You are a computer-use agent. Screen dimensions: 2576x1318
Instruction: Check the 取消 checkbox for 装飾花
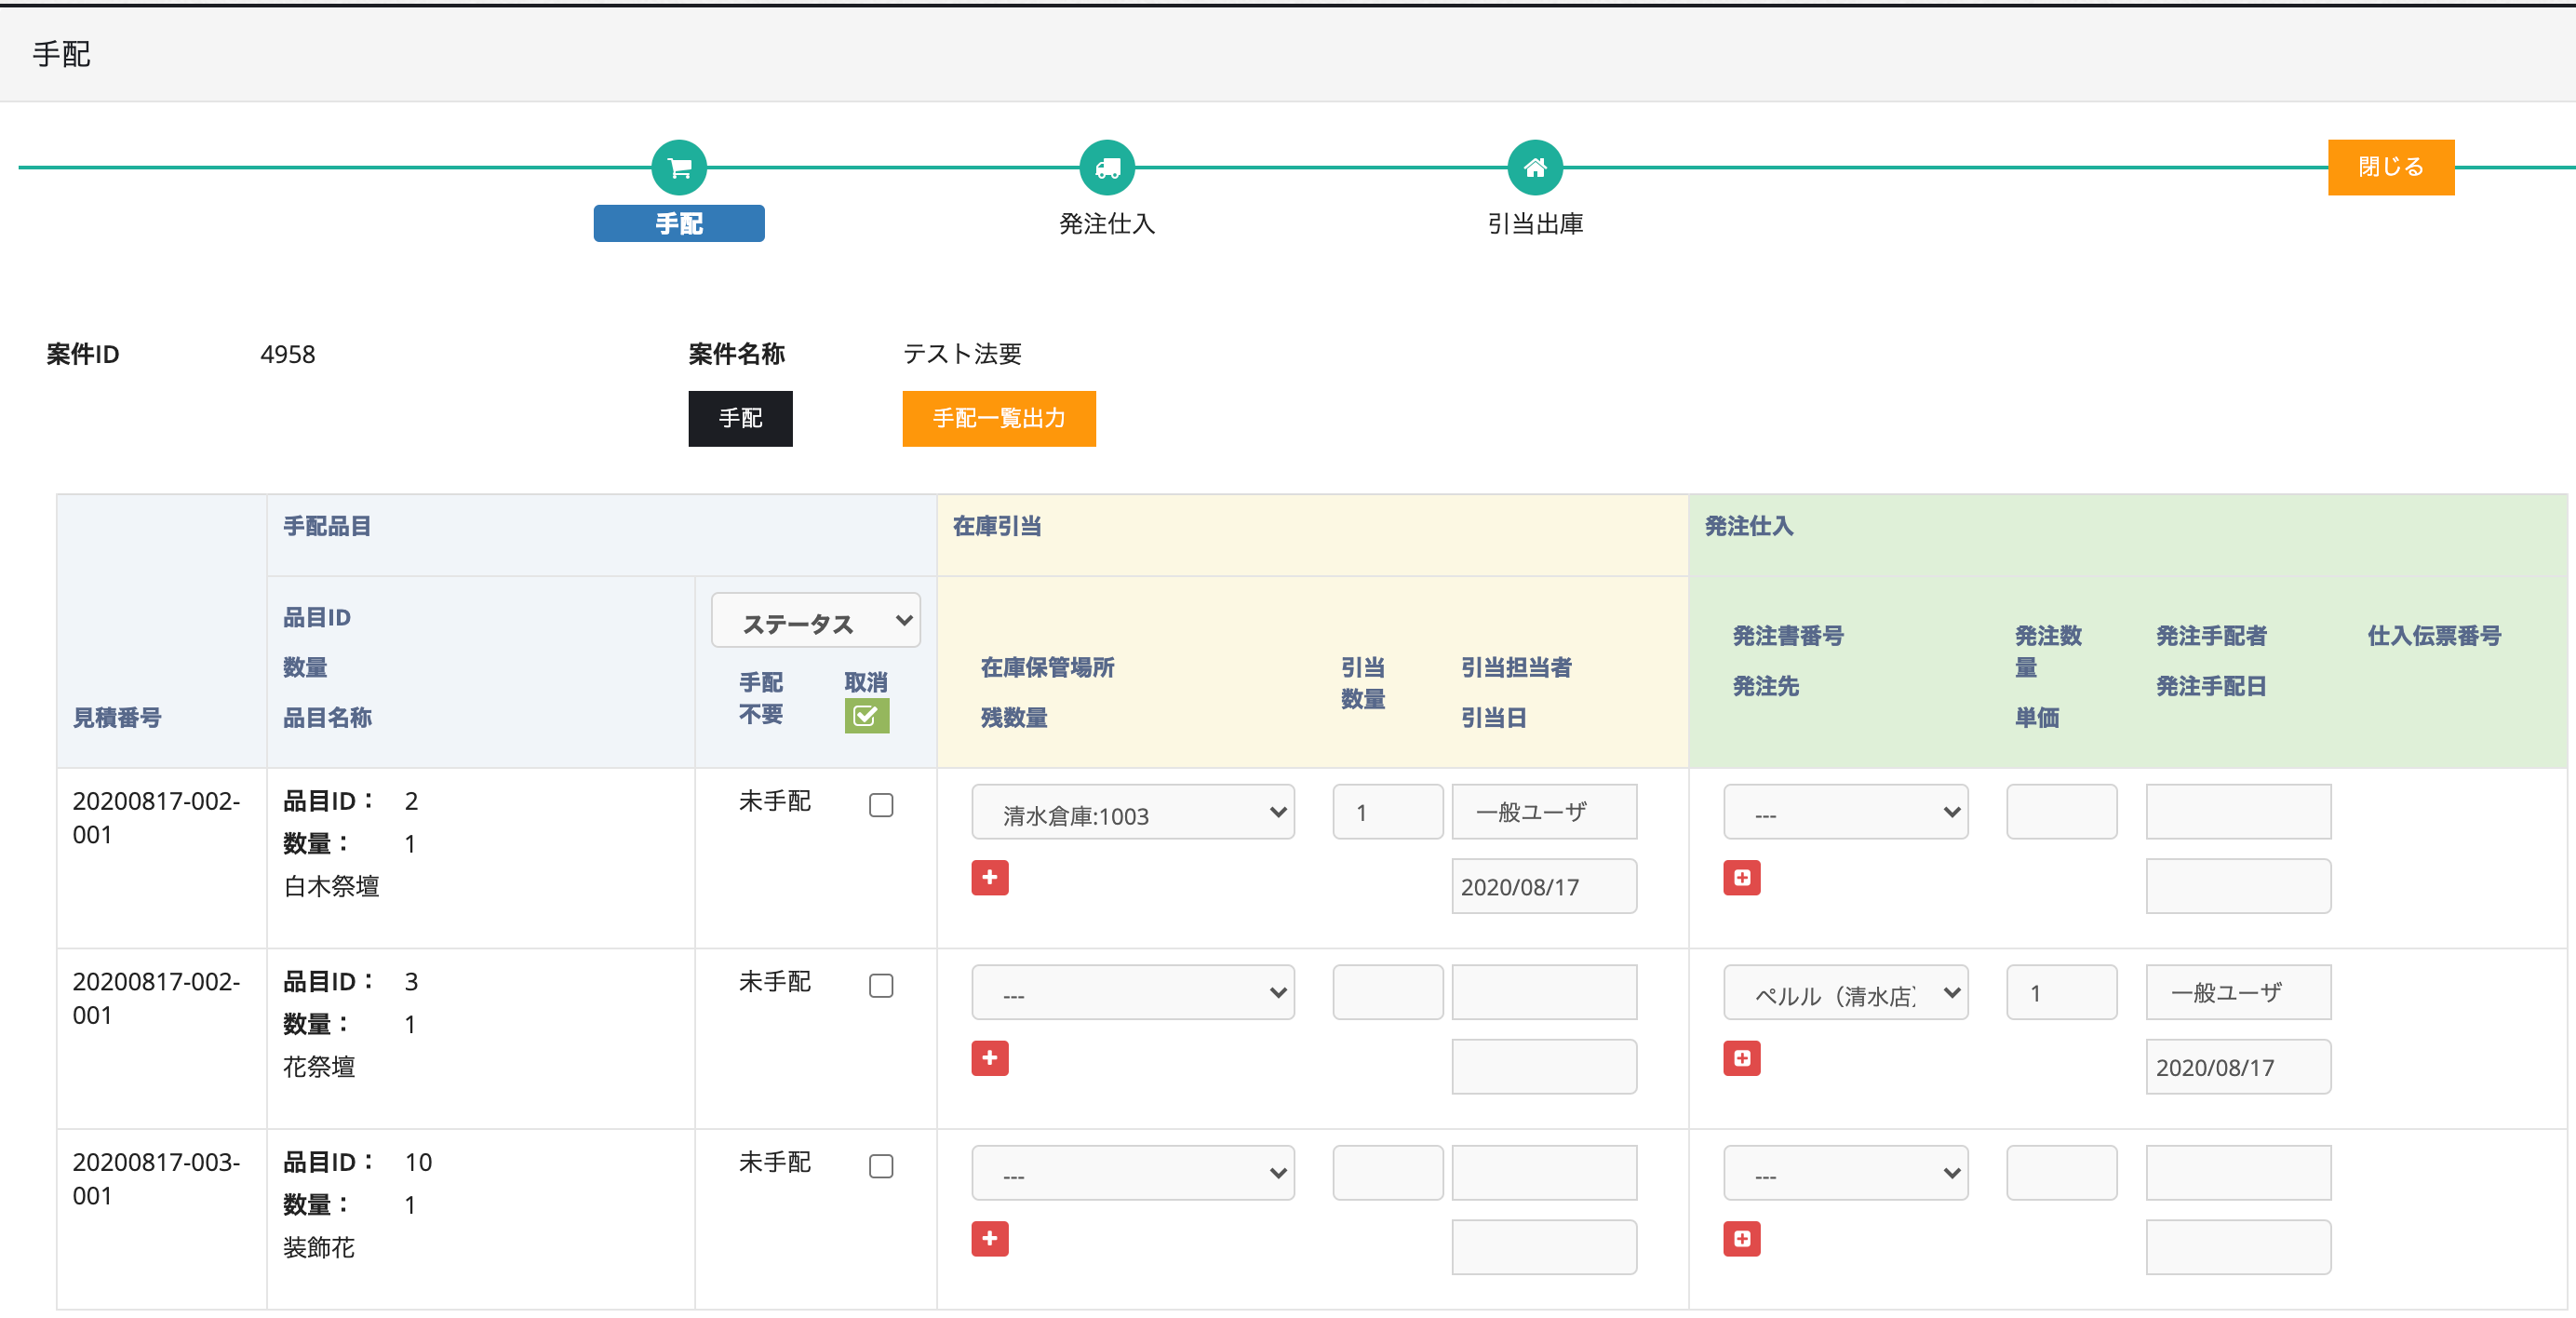[x=881, y=1167]
